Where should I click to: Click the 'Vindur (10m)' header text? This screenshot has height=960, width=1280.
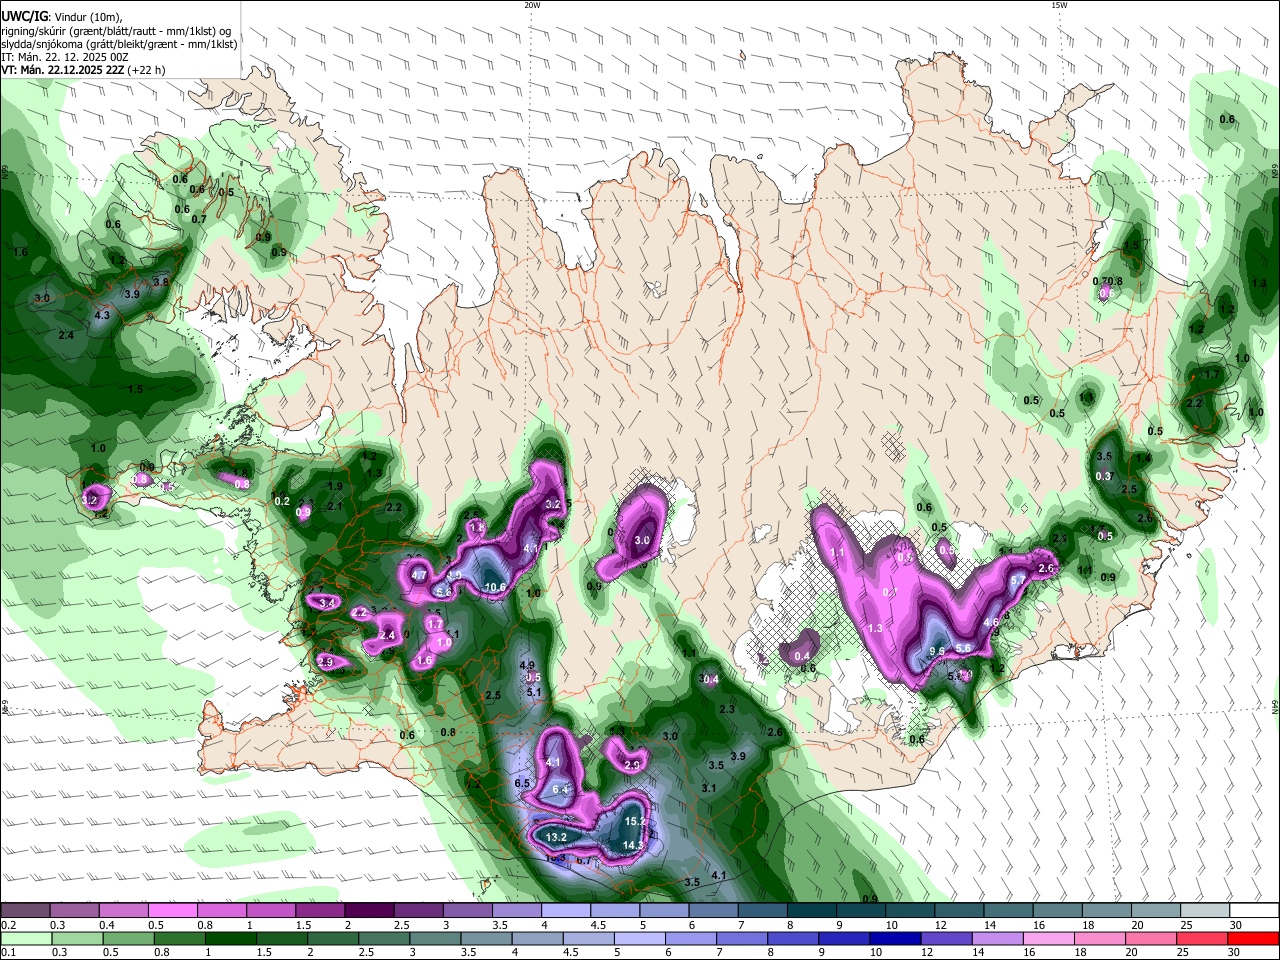(86, 16)
